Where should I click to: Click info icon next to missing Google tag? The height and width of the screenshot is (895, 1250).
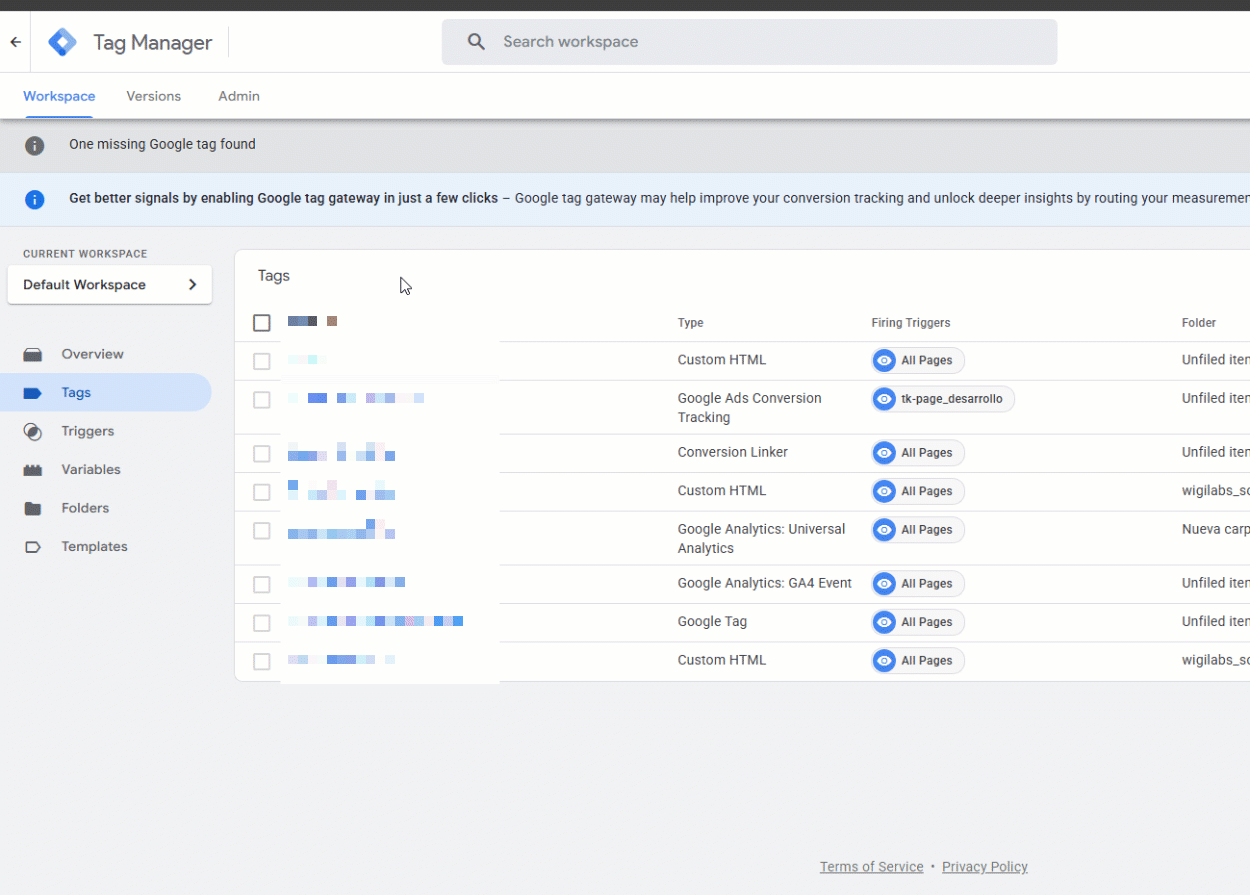point(35,145)
